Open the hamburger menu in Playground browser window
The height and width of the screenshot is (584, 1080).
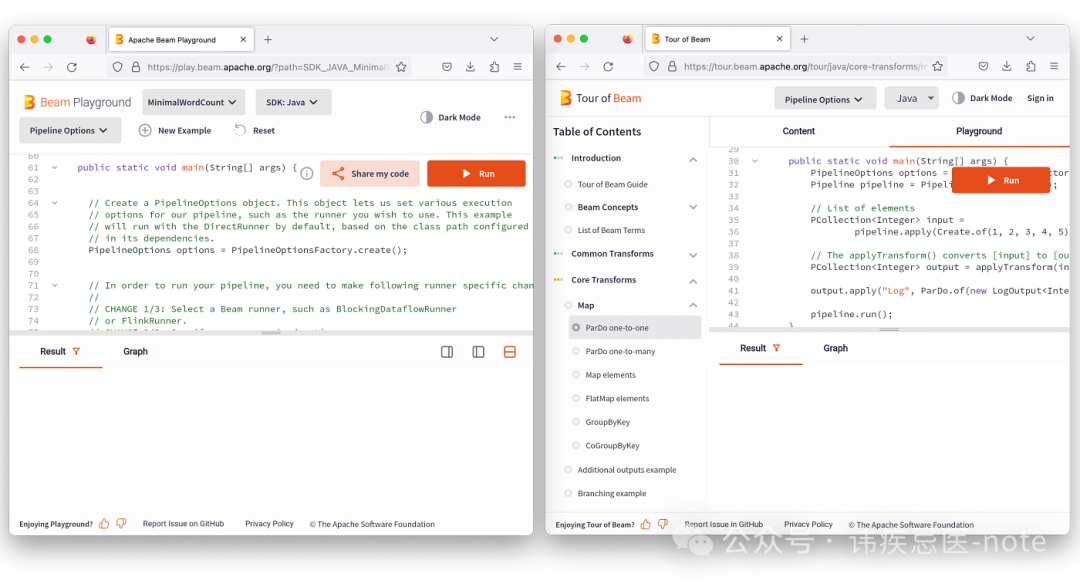pyautogui.click(x=517, y=67)
